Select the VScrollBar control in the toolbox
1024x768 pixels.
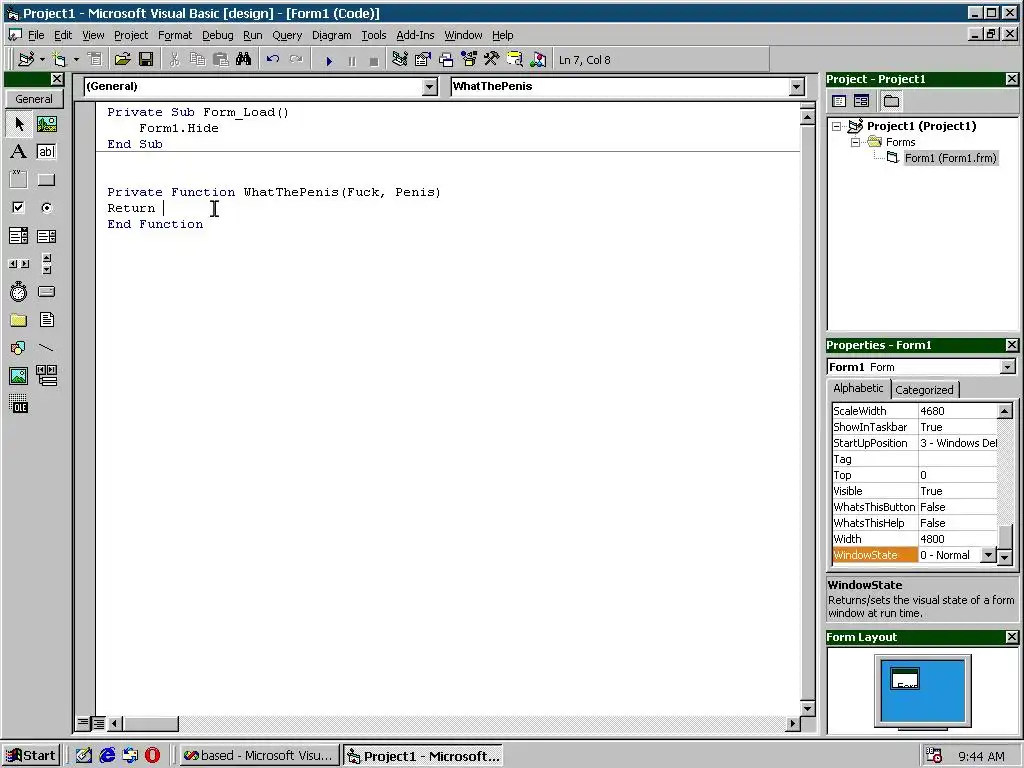coord(46,264)
